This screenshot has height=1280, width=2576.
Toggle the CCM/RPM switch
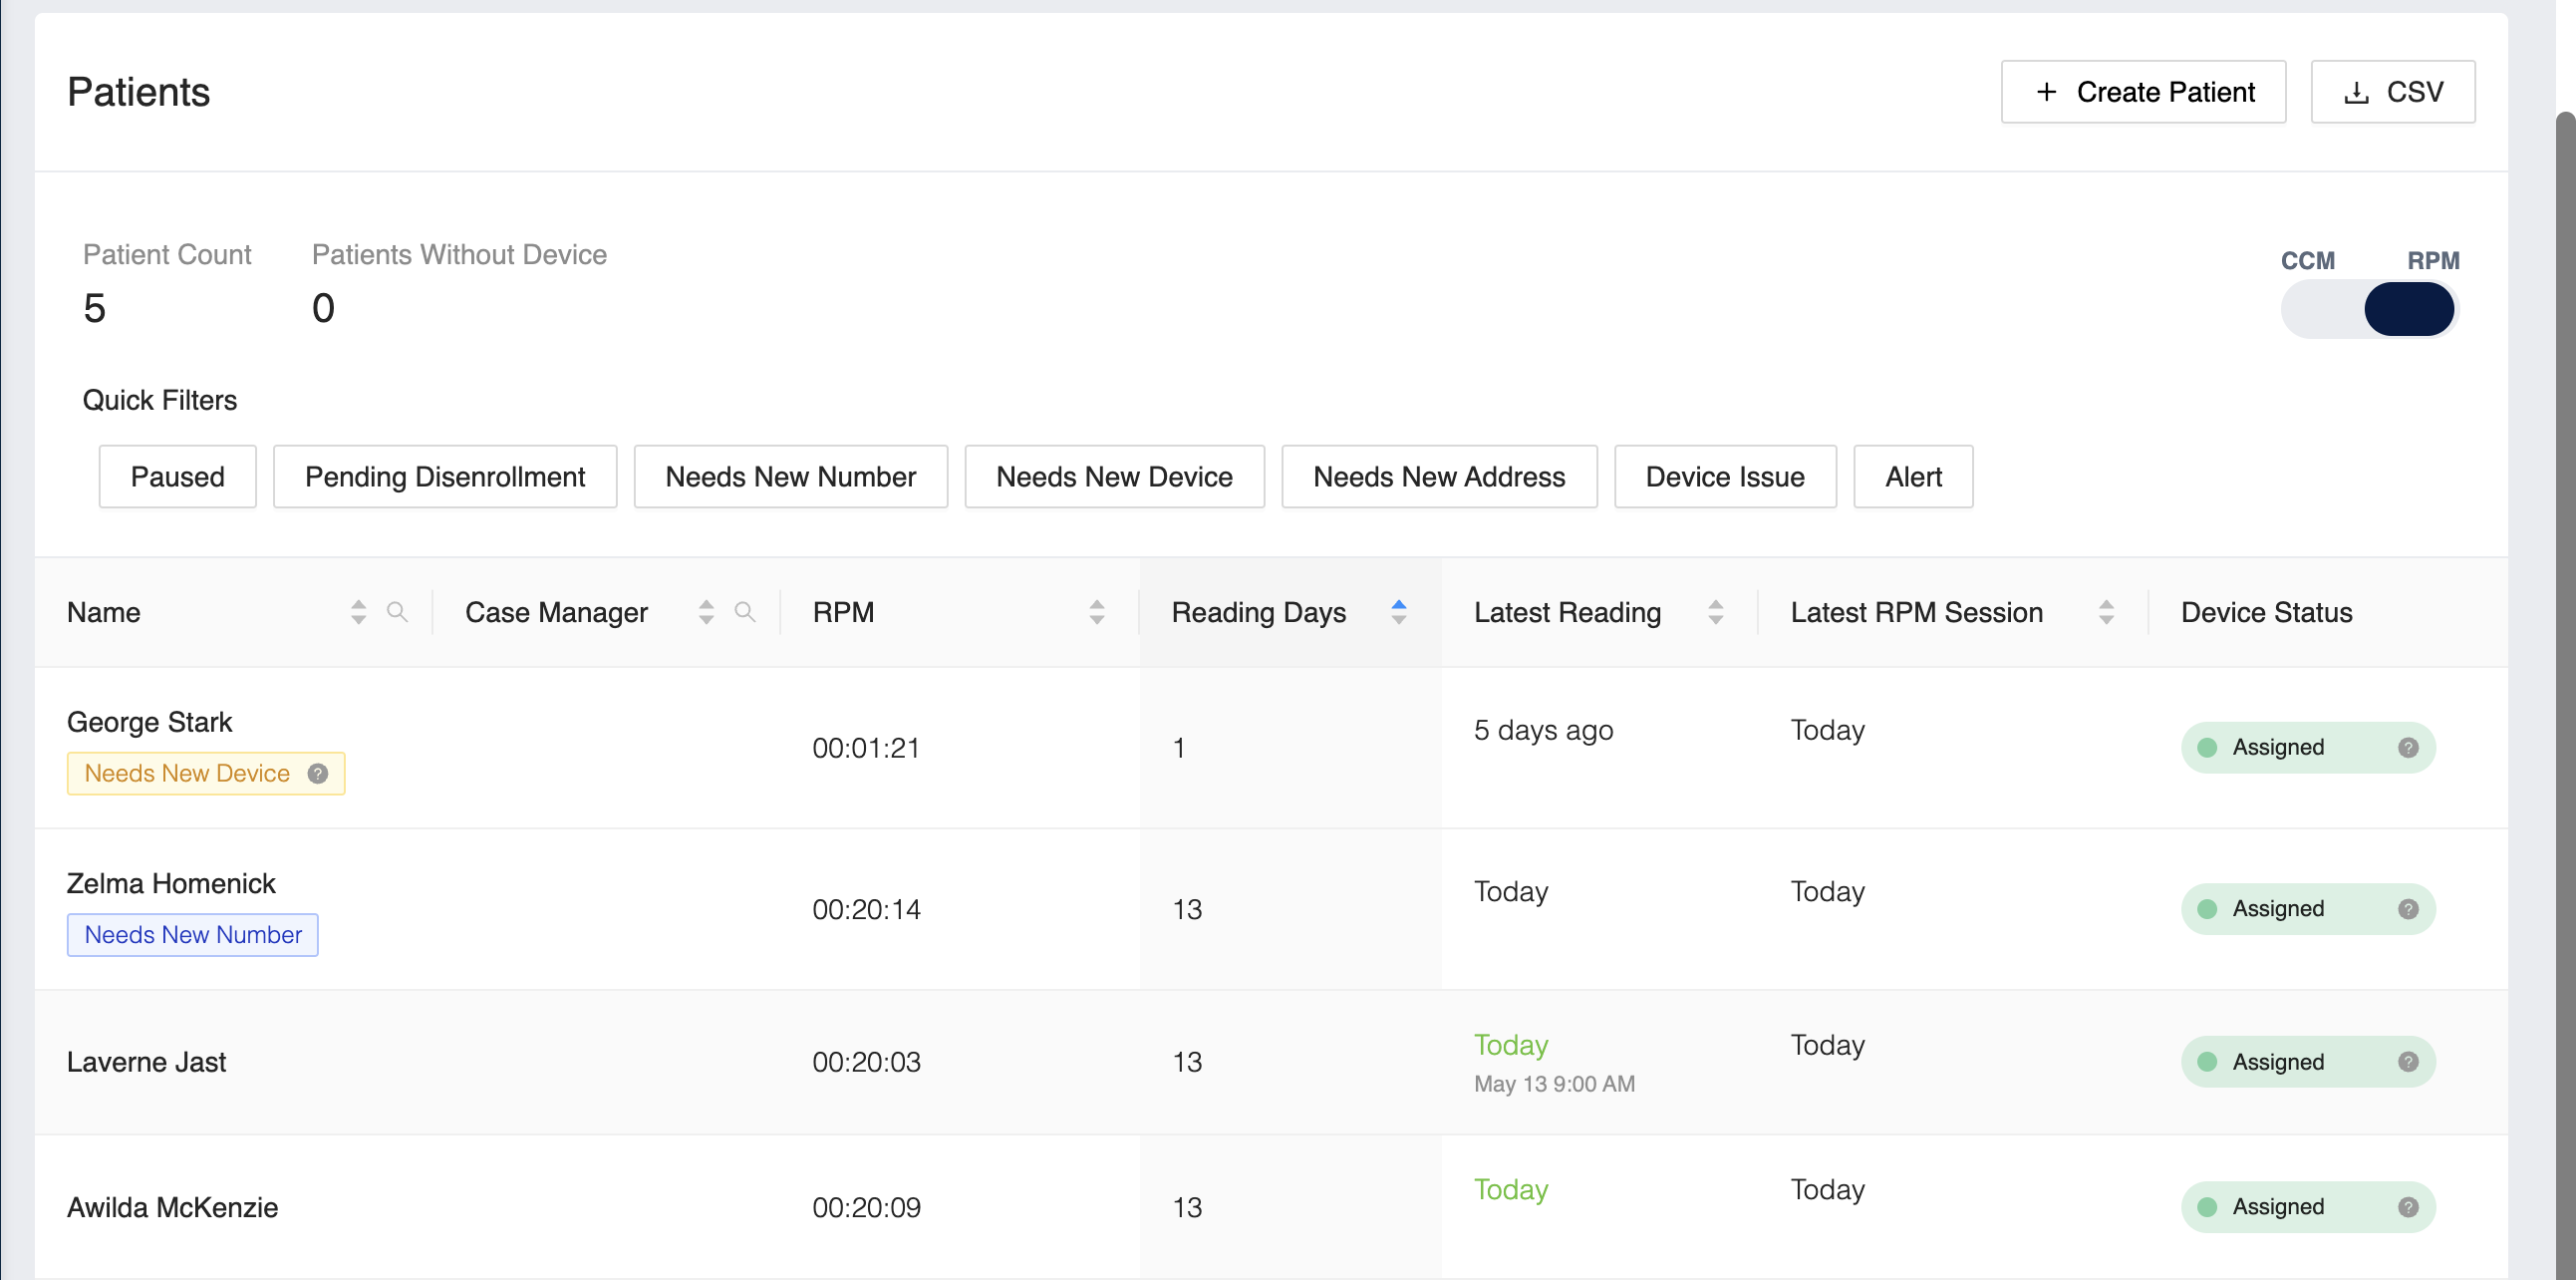(2368, 309)
